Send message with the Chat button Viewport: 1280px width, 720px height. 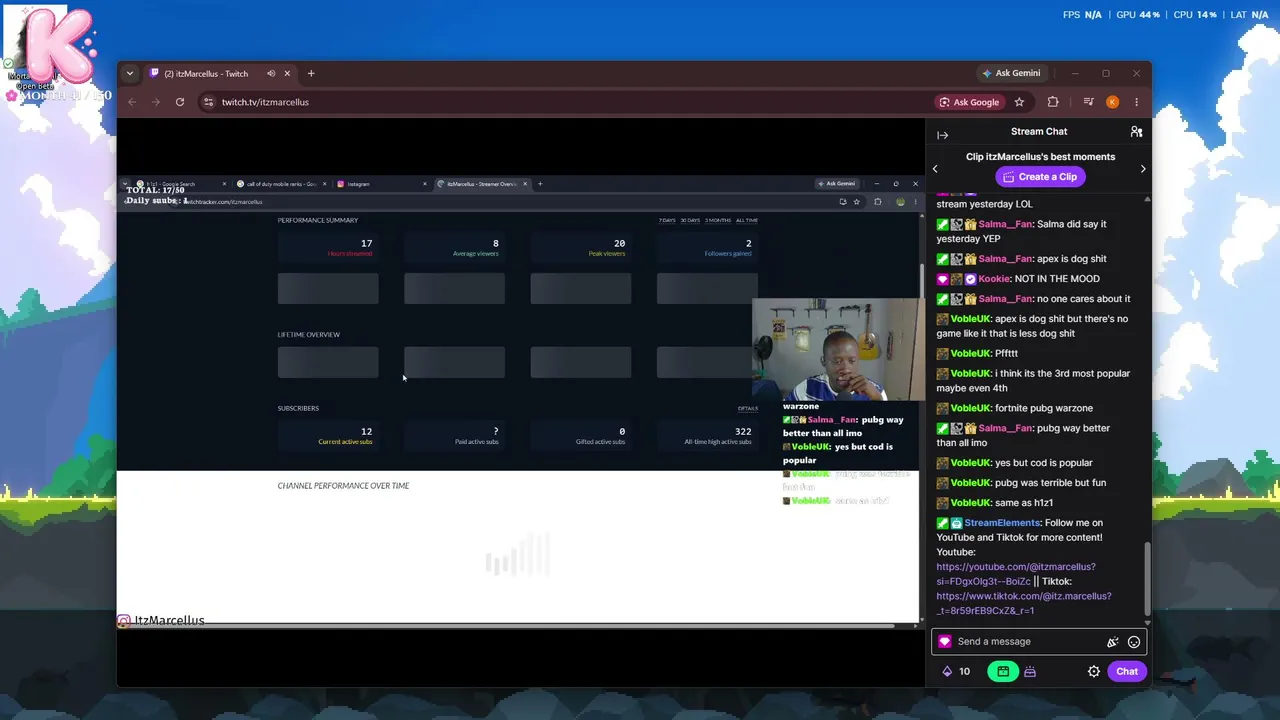pos(1127,672)
